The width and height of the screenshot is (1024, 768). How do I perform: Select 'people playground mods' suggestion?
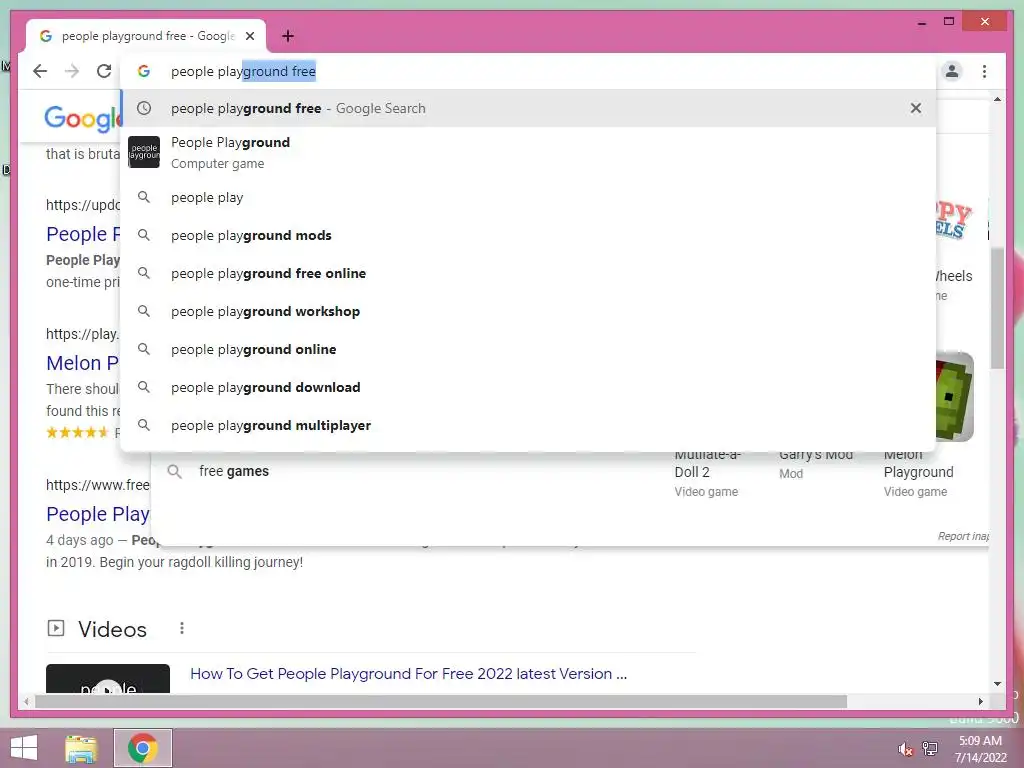pos(528,235)
